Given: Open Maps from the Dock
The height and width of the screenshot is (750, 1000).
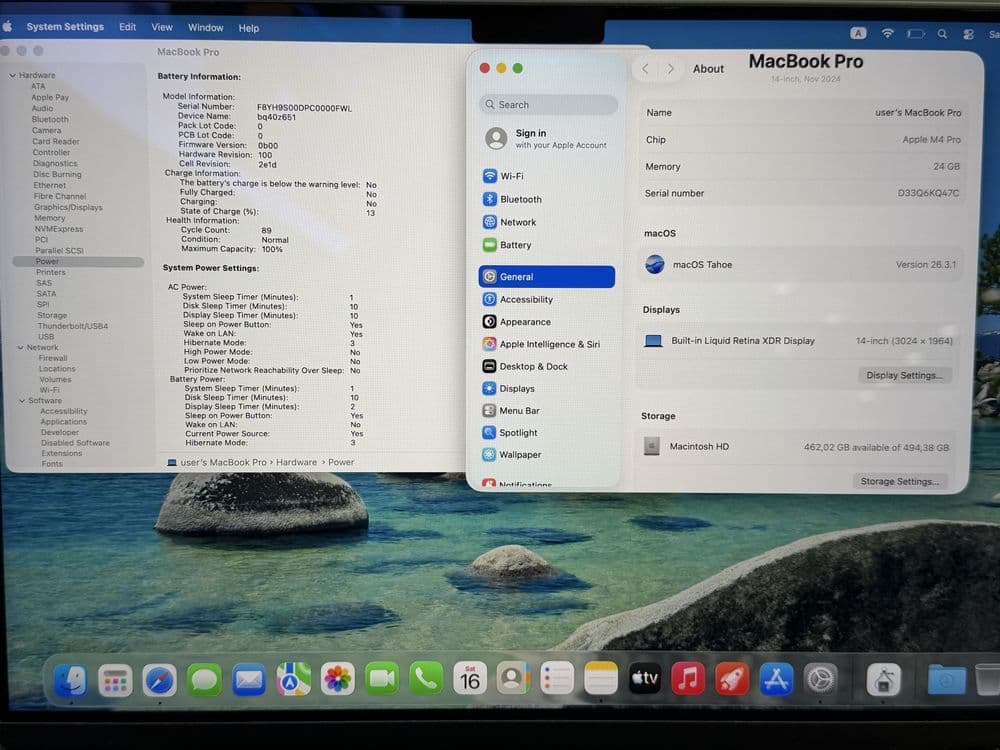Looking at the screenshot, I should point(293,680).
